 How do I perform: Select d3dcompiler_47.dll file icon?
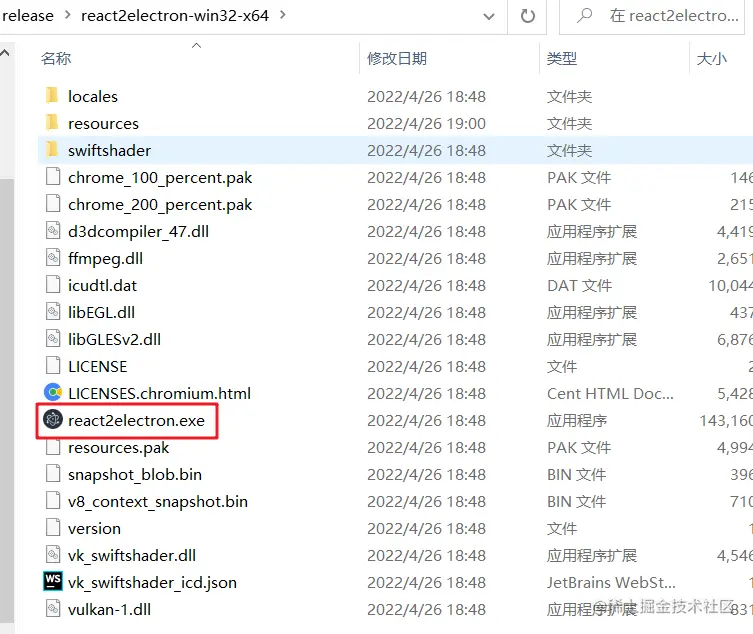pos(53,231)
